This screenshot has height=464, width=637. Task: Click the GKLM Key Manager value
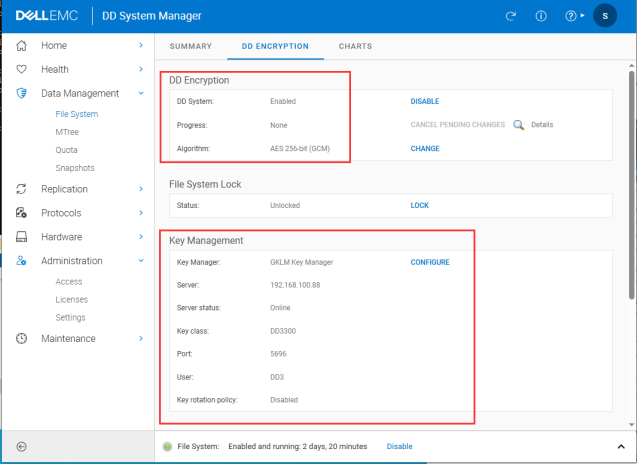[301, 262]
